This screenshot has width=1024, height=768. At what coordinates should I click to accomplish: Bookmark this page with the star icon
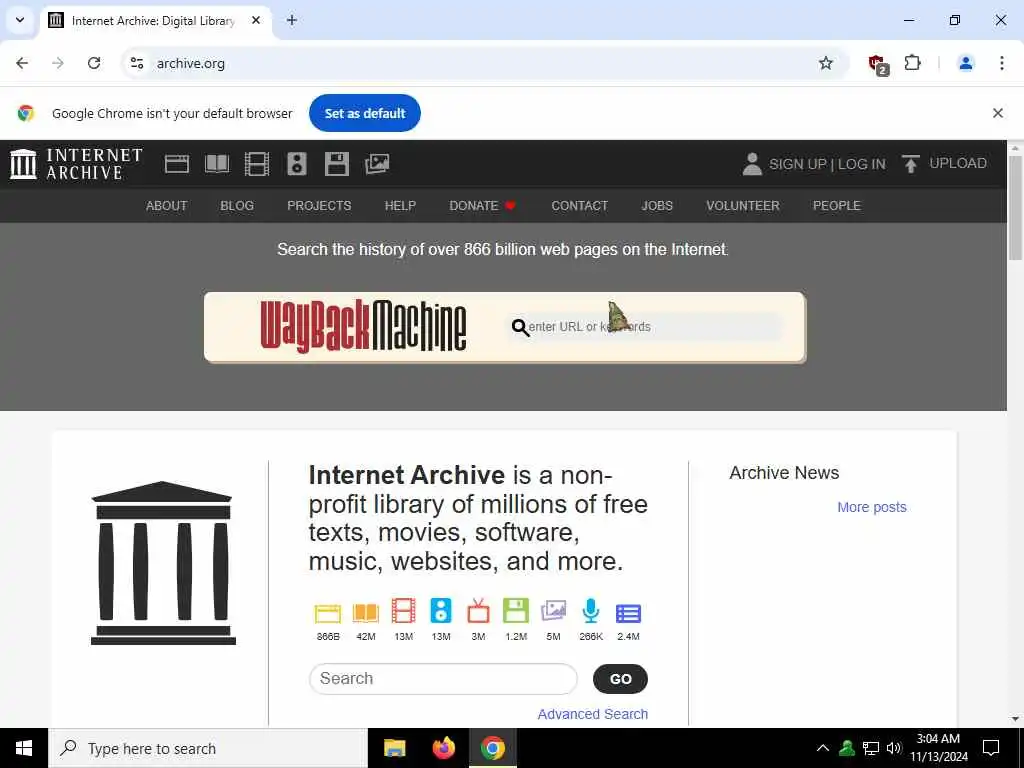click(x=825, y=63)
